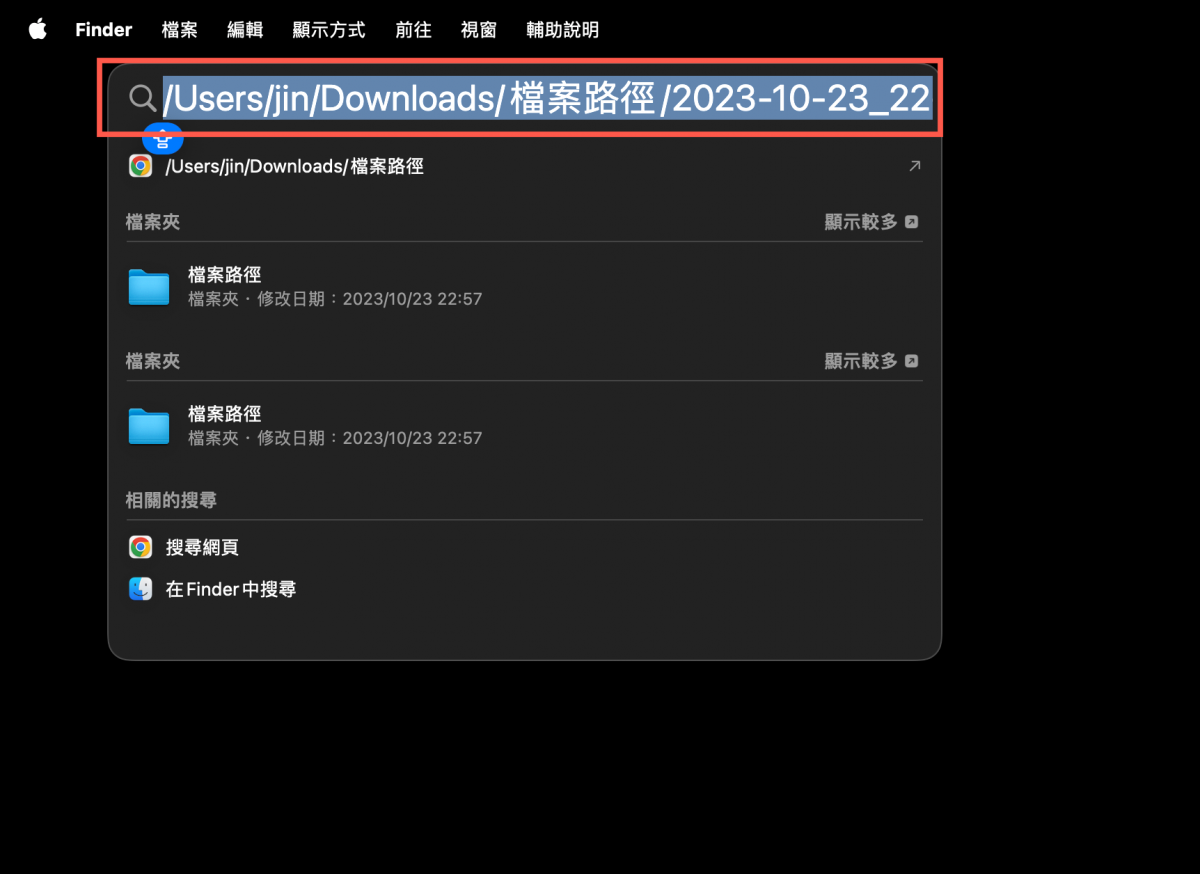The height and width of the screenshot is (874, 1200).
Task: Click the Chrome icon beside the Downloads path suggestion
Action: [x=141, y=166]
